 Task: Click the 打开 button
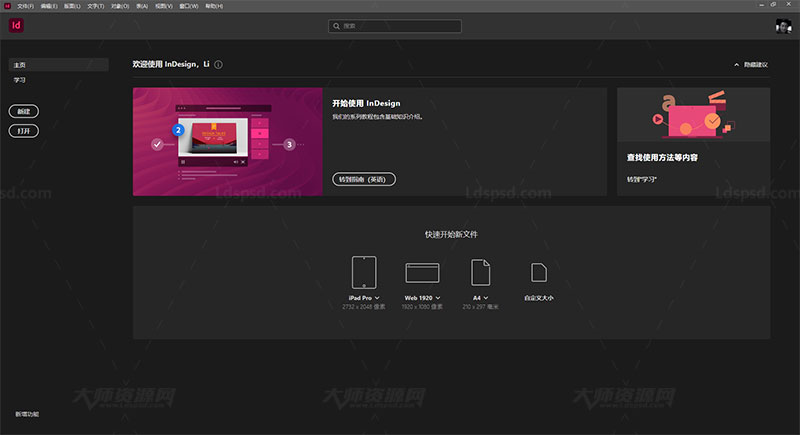tap(23, 131)
